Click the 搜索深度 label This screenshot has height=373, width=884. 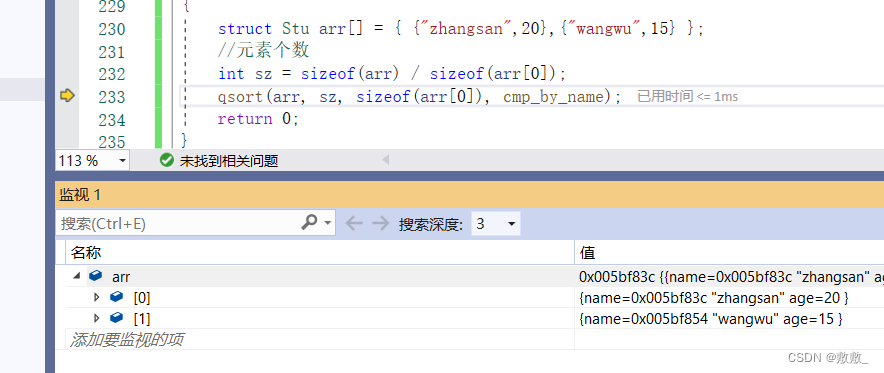pos(431,224)
